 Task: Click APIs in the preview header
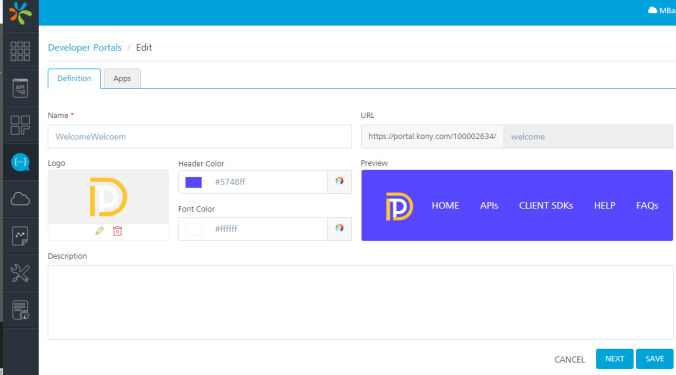point(489,206)
